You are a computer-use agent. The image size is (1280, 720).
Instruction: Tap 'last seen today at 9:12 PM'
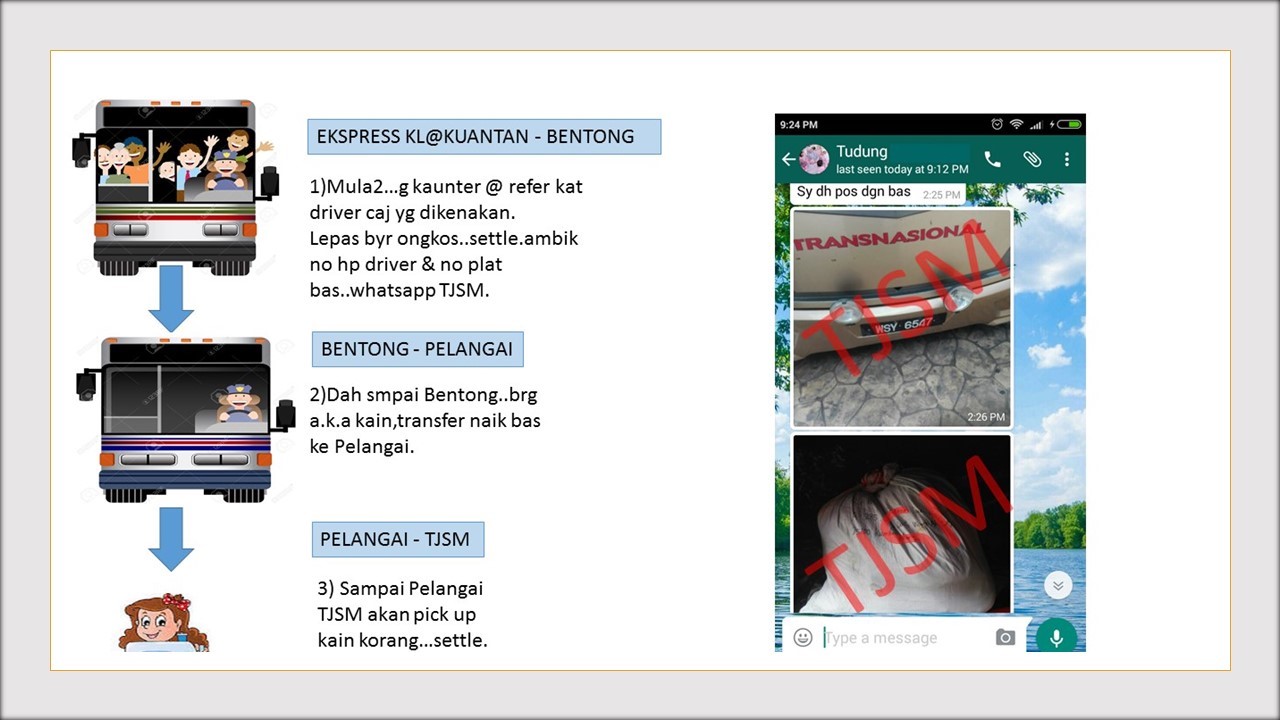902,169
